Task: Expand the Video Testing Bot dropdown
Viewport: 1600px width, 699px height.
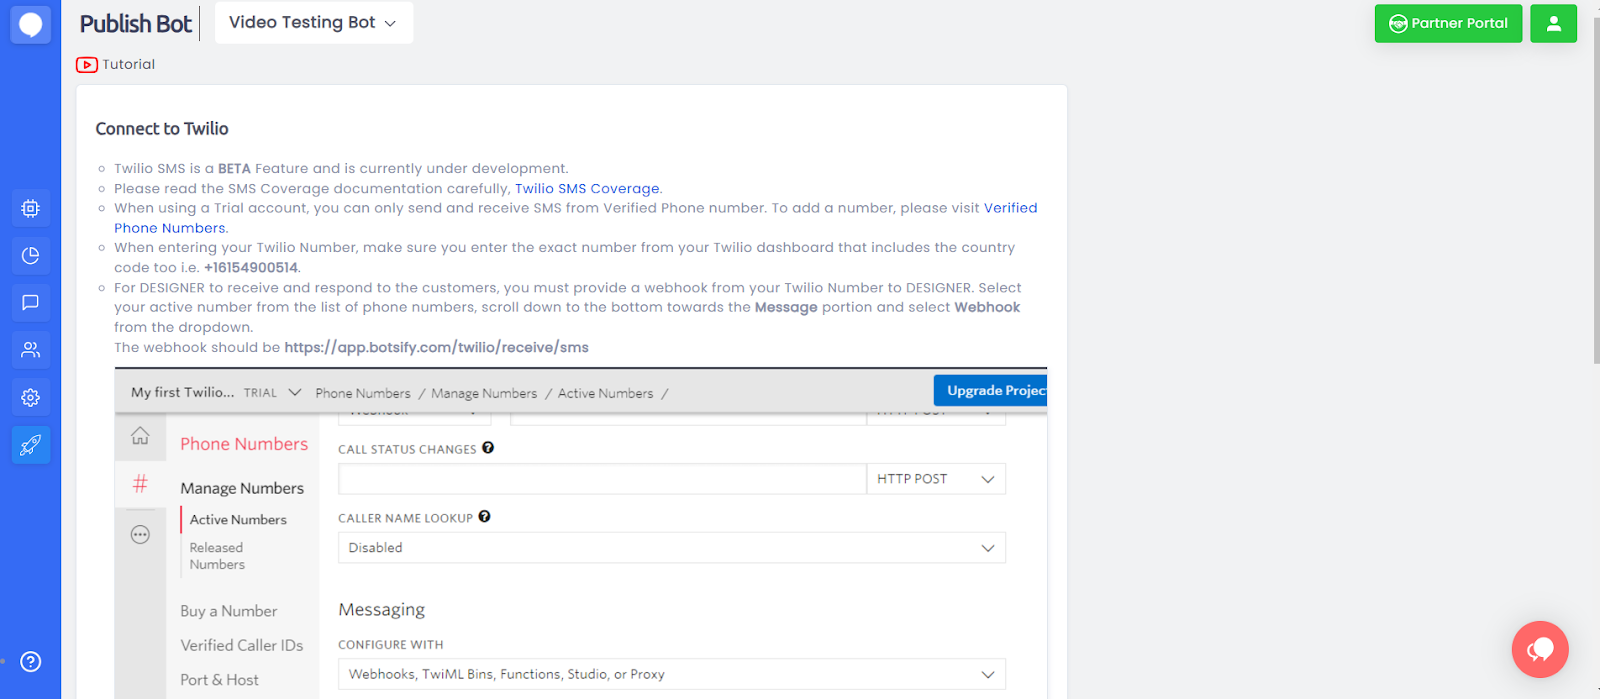Action: point(313,23)
